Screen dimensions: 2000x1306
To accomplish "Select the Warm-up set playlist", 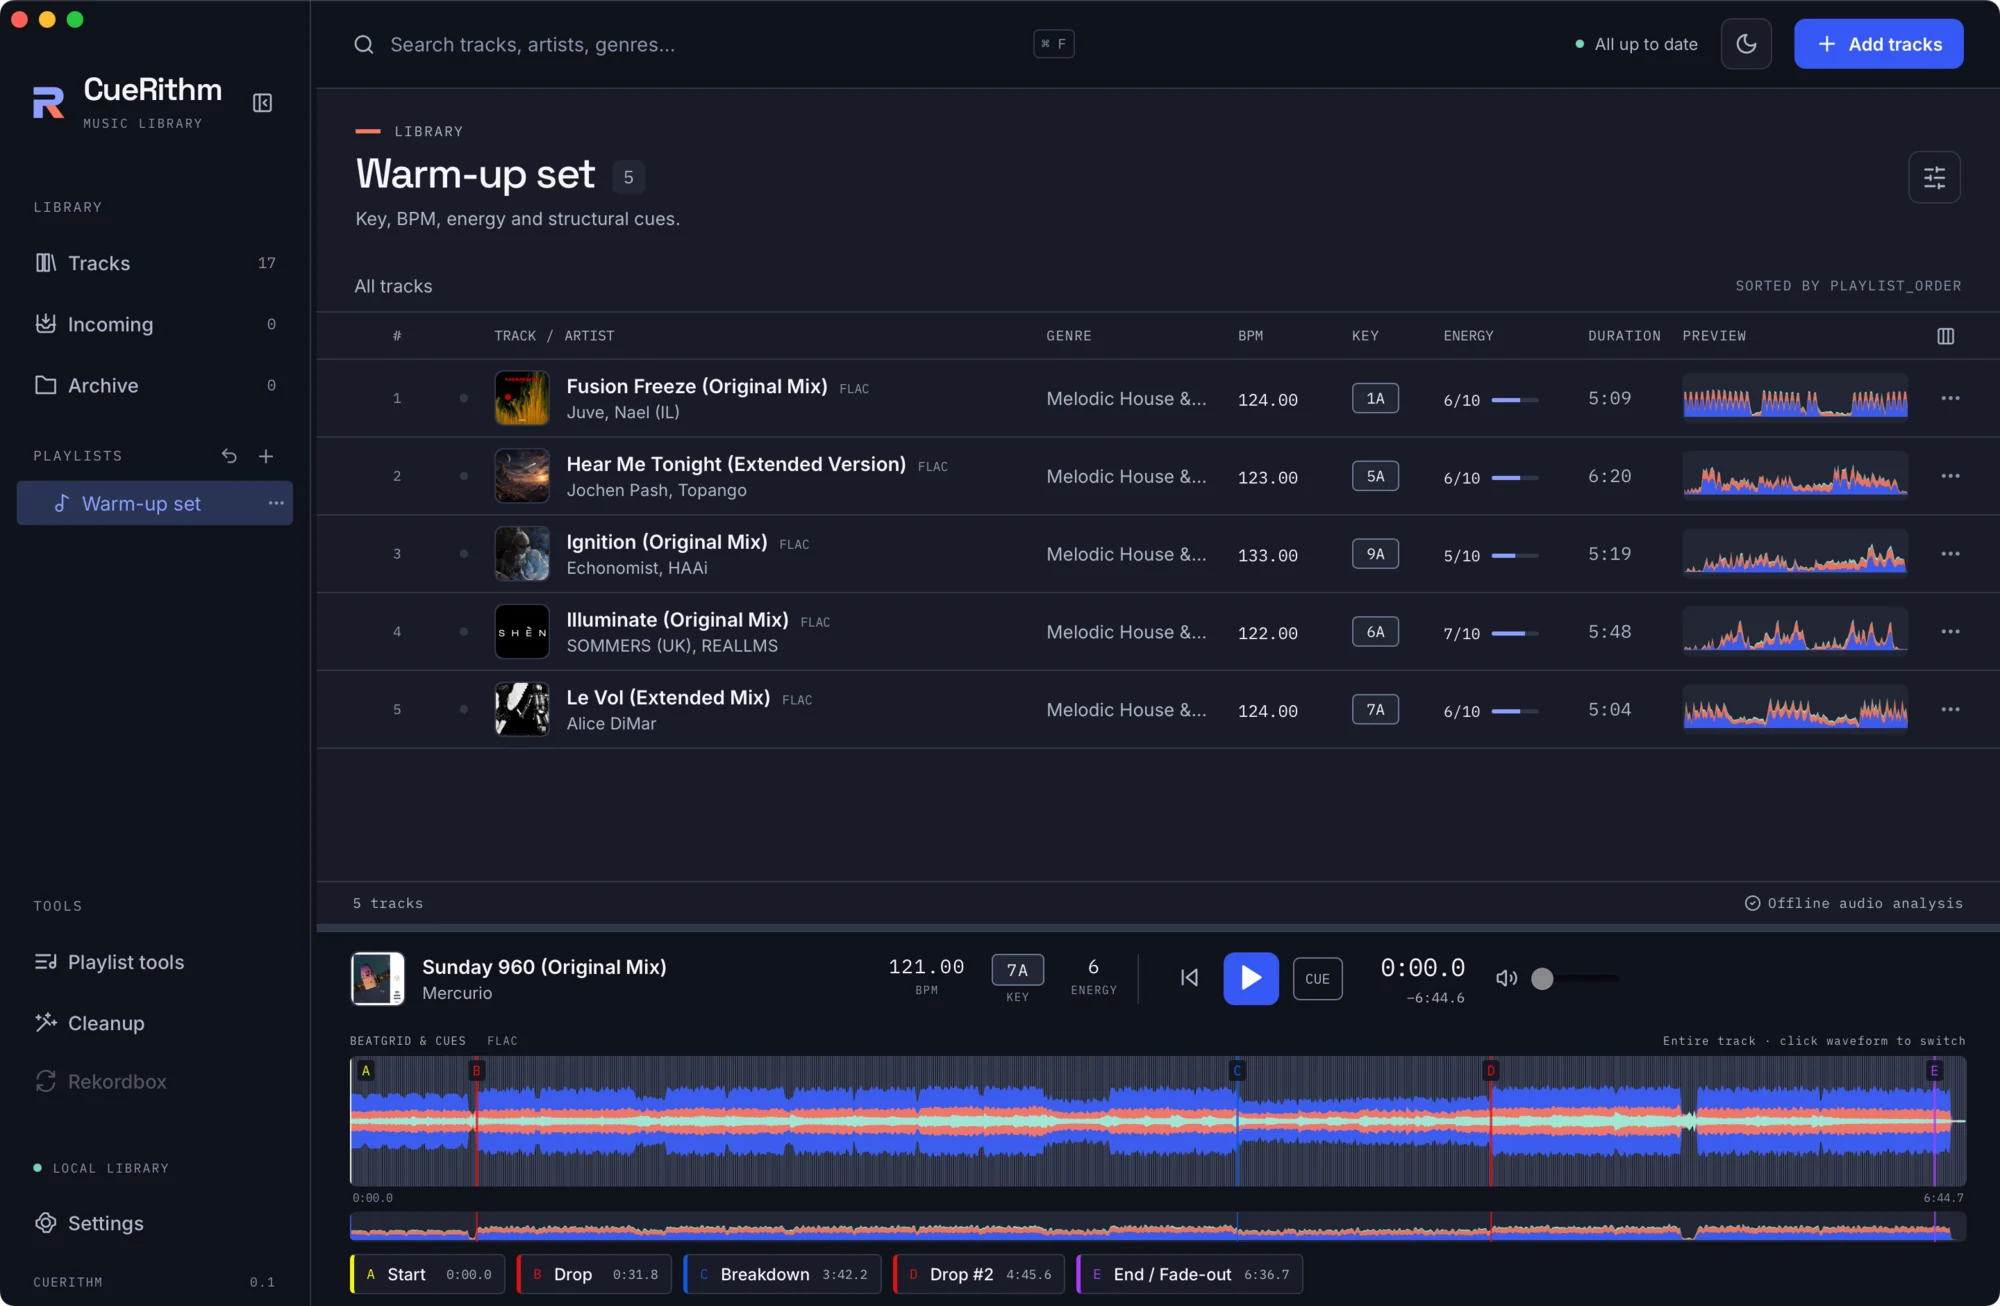I will pos(155,503).
